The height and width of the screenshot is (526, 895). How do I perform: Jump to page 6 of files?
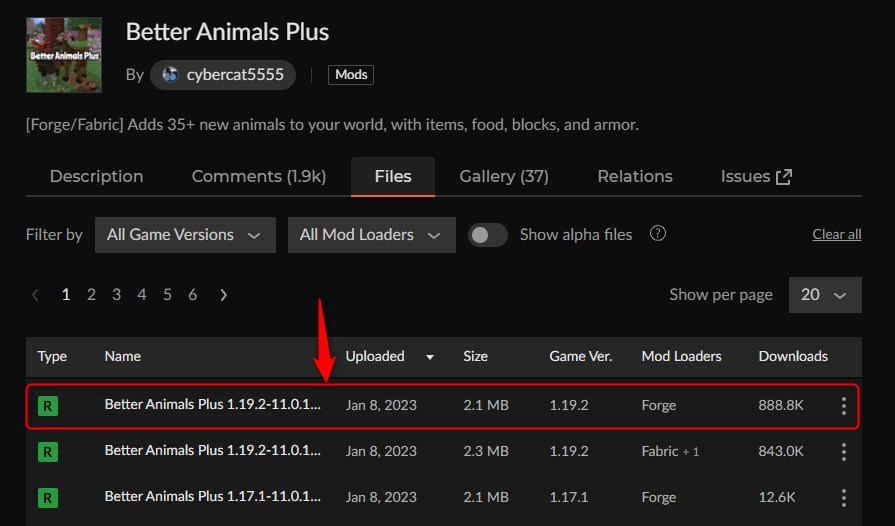pos(192,295)
